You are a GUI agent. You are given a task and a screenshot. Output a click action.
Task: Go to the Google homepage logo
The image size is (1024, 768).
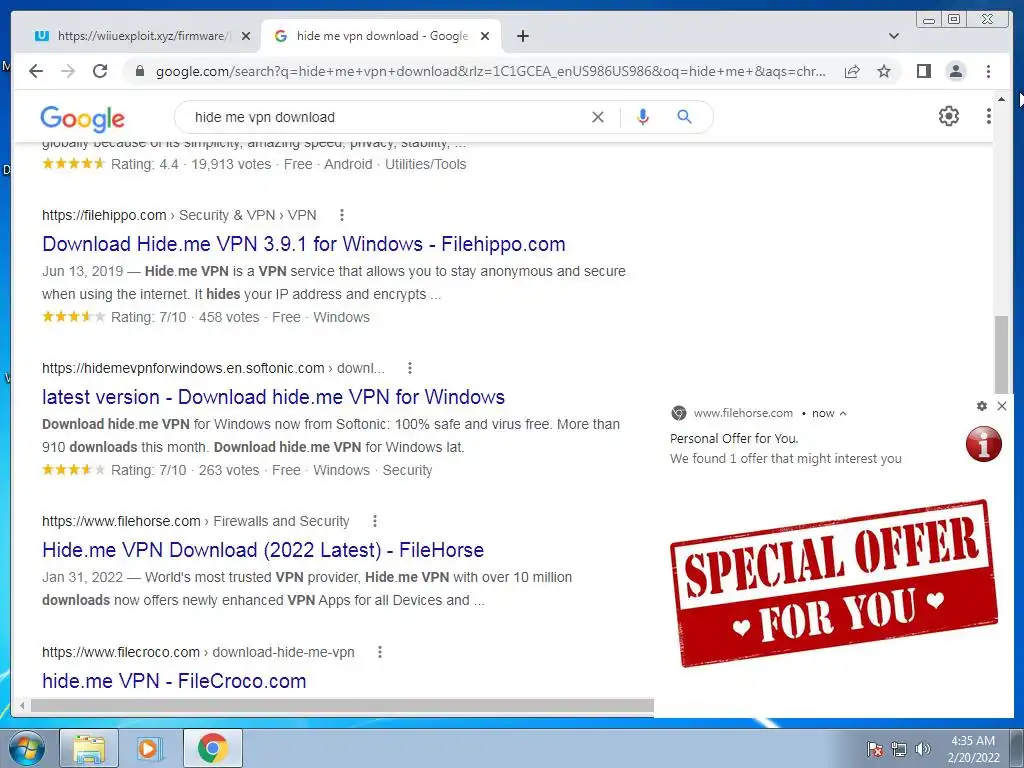82,118
